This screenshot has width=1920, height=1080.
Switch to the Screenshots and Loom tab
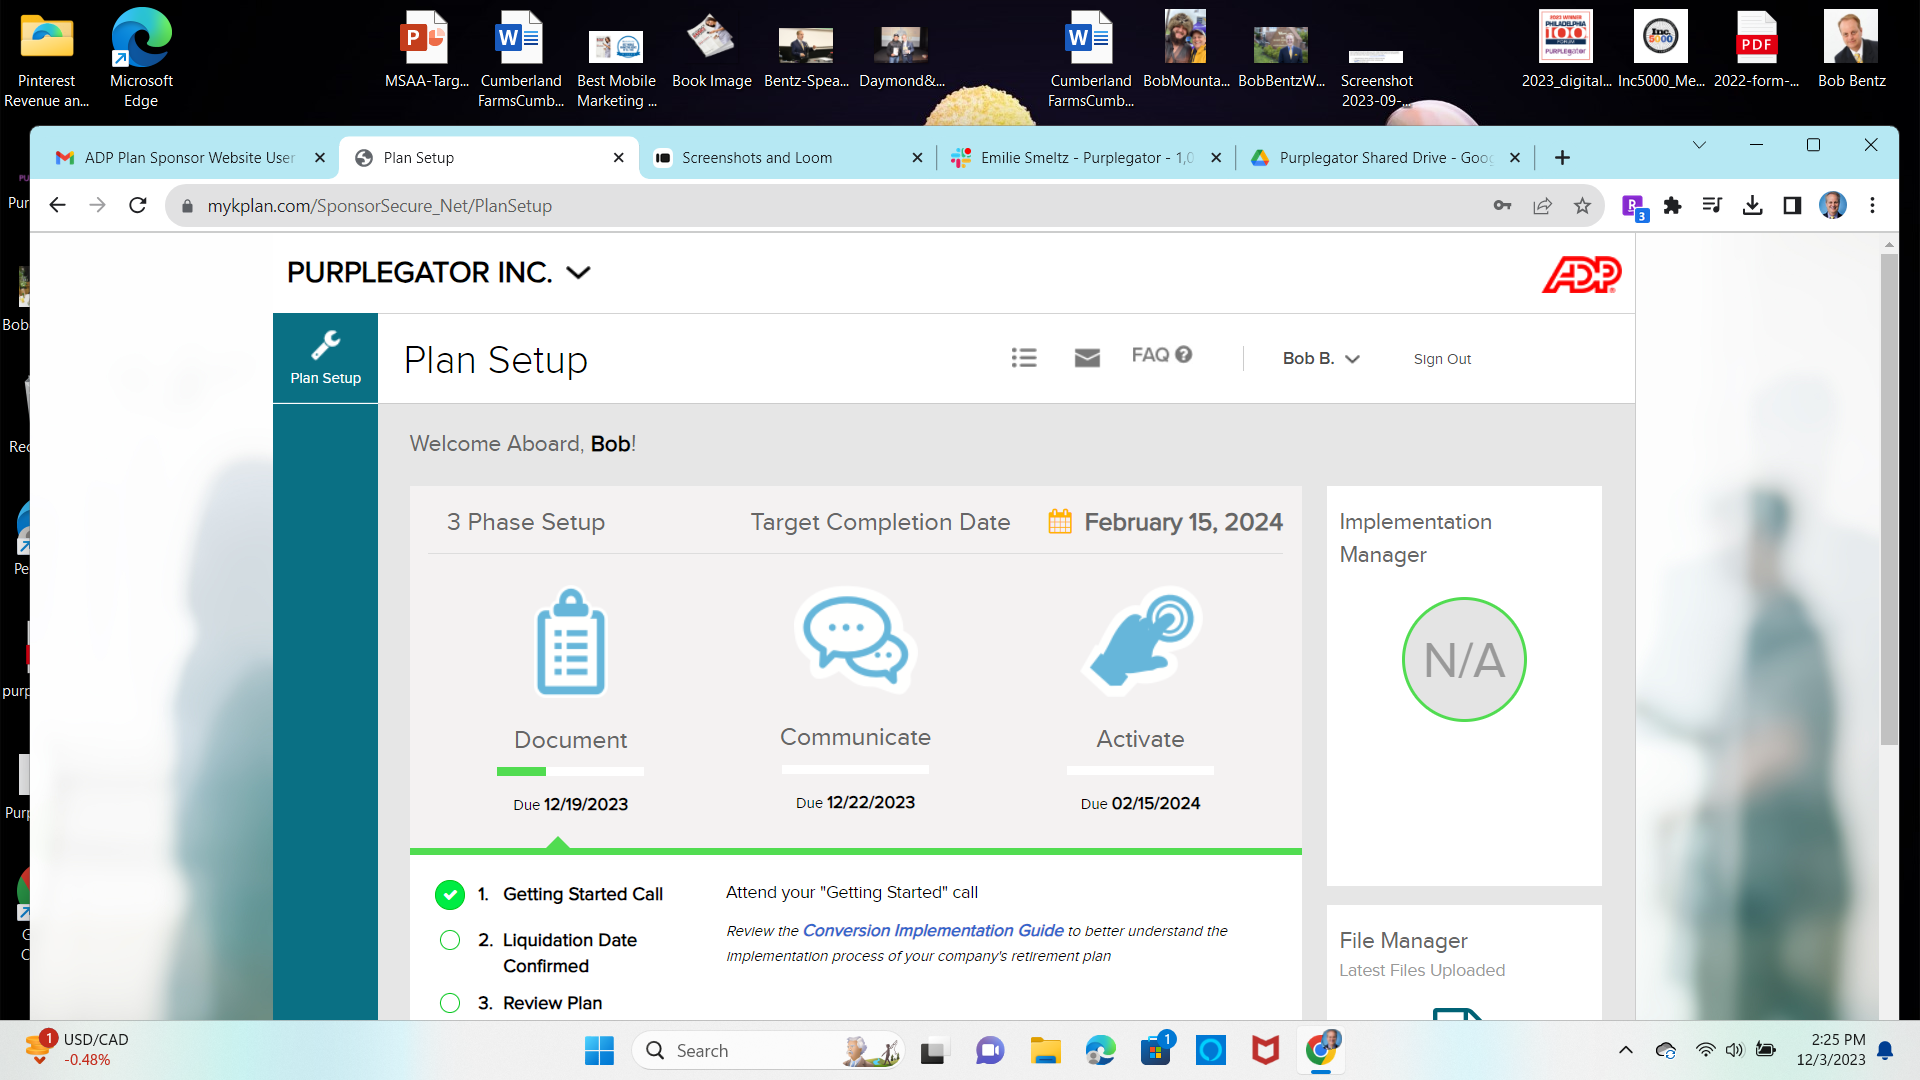tap(757, 158)
